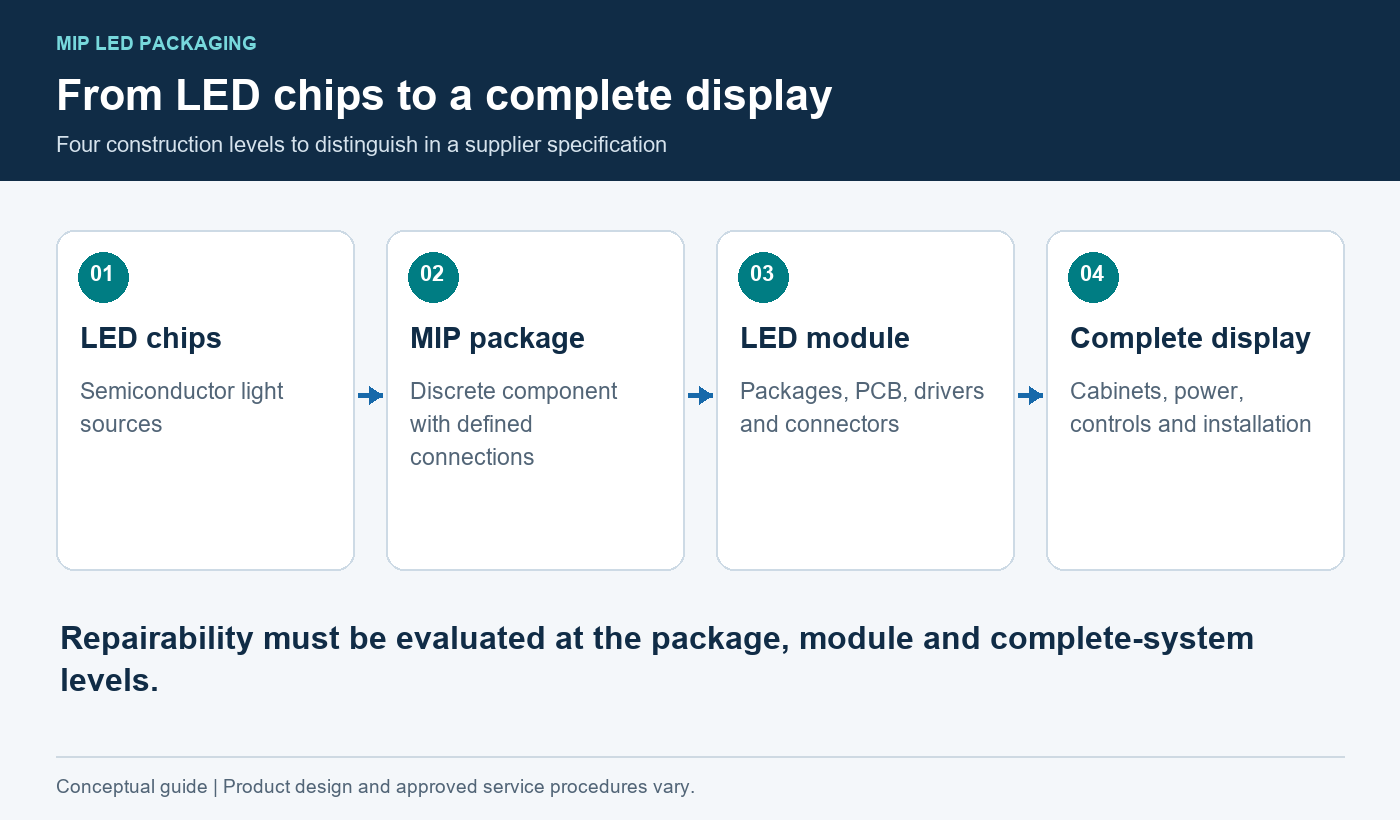Select the 'From LED chips to a complete display' title

pyautogui.click(x=444, y=95)
